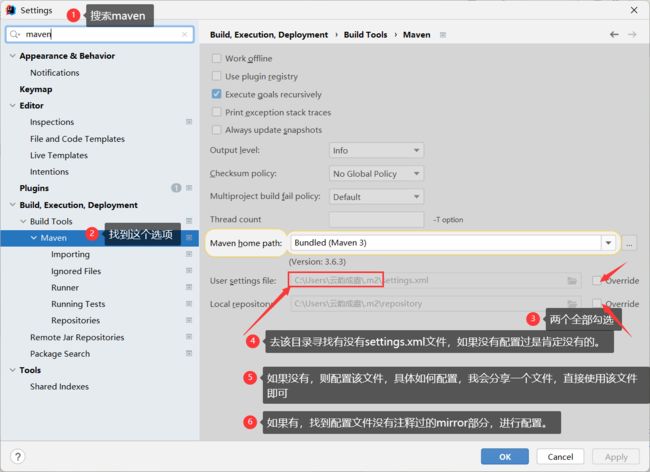Image resolution: width=650 pixels, height=472 pixels.
Task: Click the settings icon beside Package Search
Action: coord(189,353)
